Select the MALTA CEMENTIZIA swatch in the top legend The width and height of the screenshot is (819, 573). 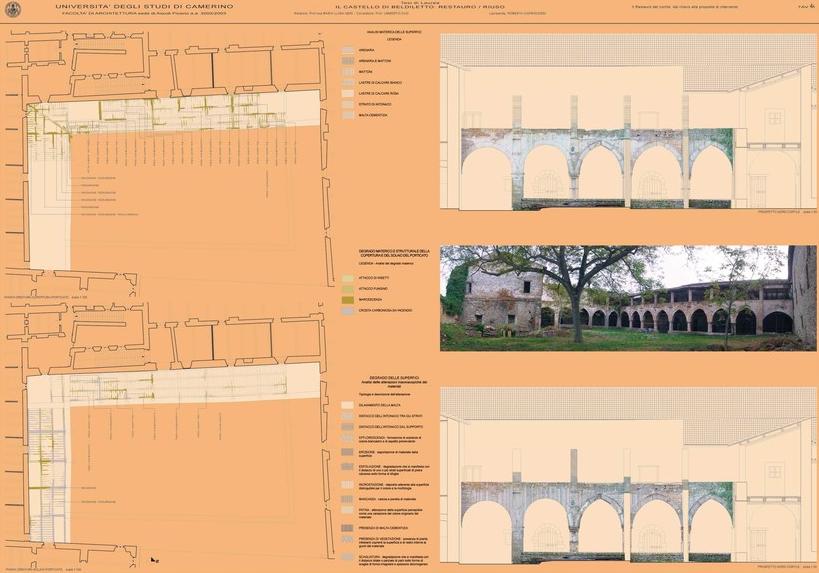(x=350, y=114)
